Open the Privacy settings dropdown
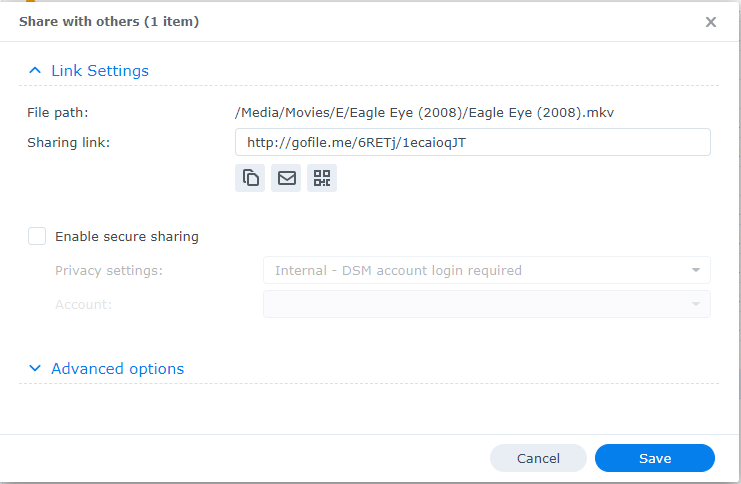Screen dimensions: 741x484 pyautogui.click(x=486, y=270)
